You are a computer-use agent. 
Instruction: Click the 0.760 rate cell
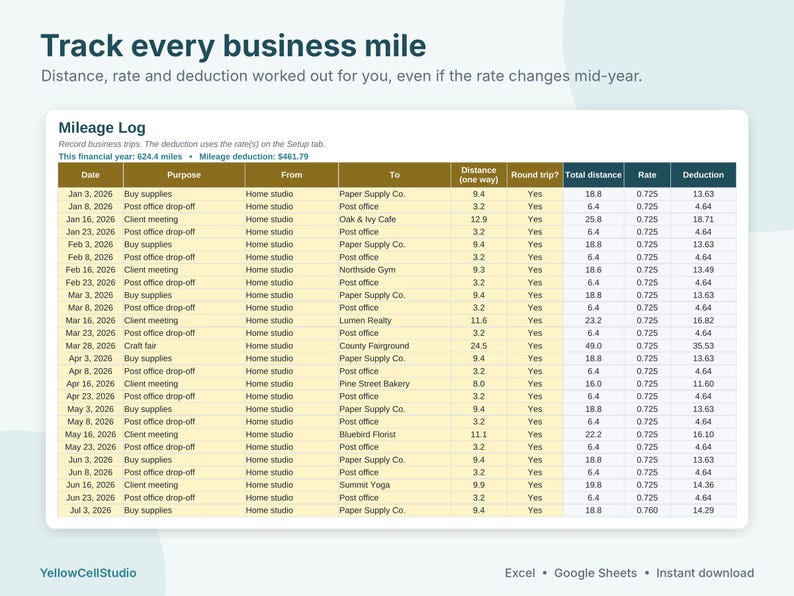click(647, 510)
